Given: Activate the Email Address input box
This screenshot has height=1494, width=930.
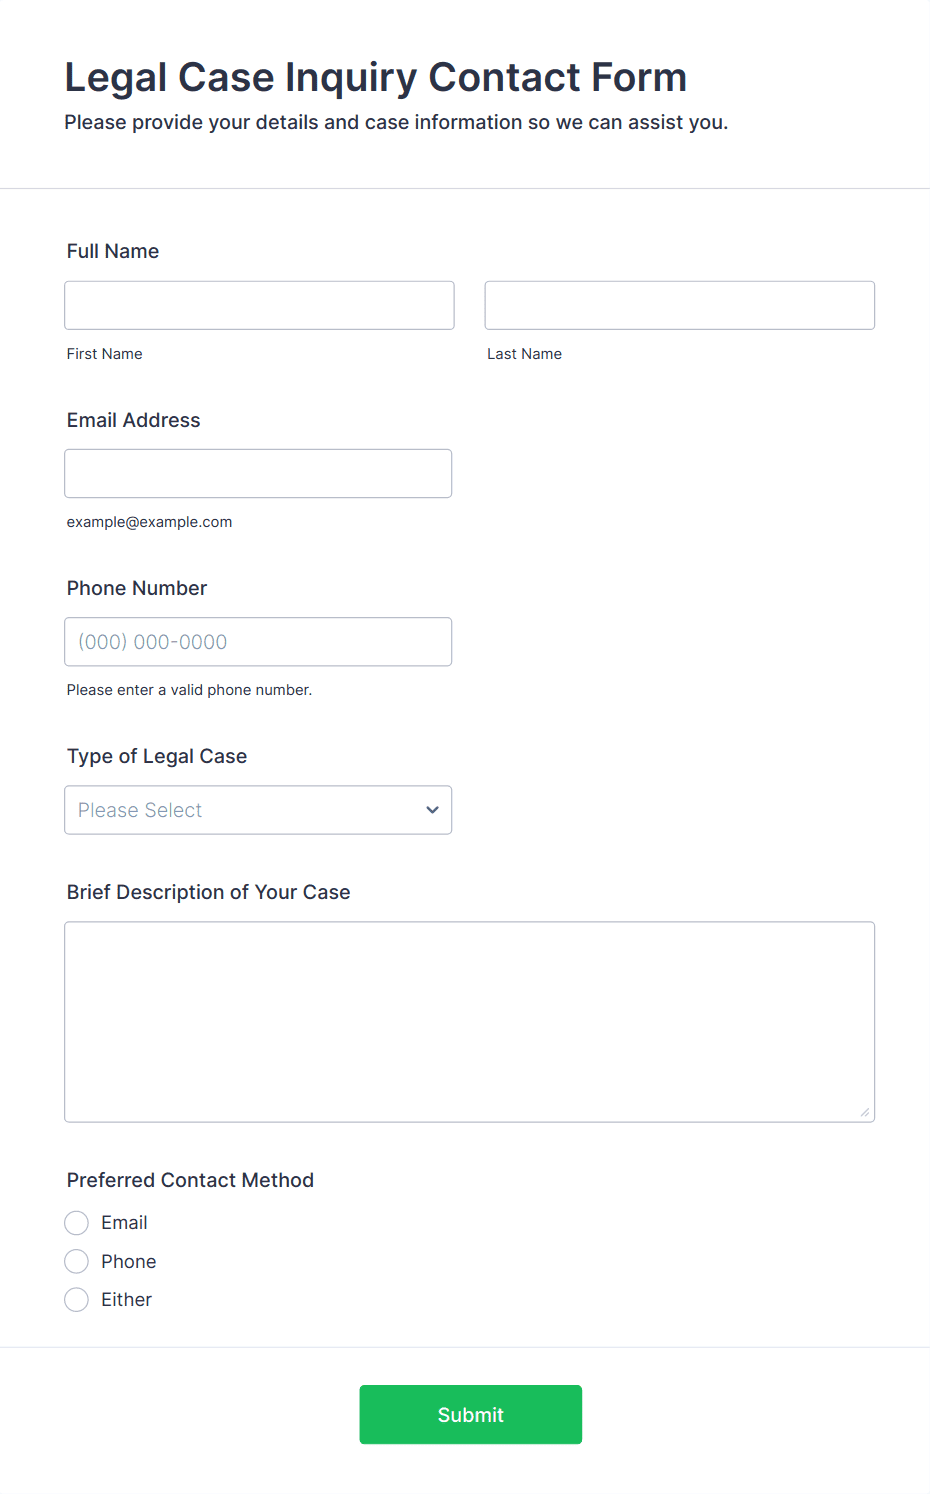Looking at the screenshot, I should tap(258, 473).
